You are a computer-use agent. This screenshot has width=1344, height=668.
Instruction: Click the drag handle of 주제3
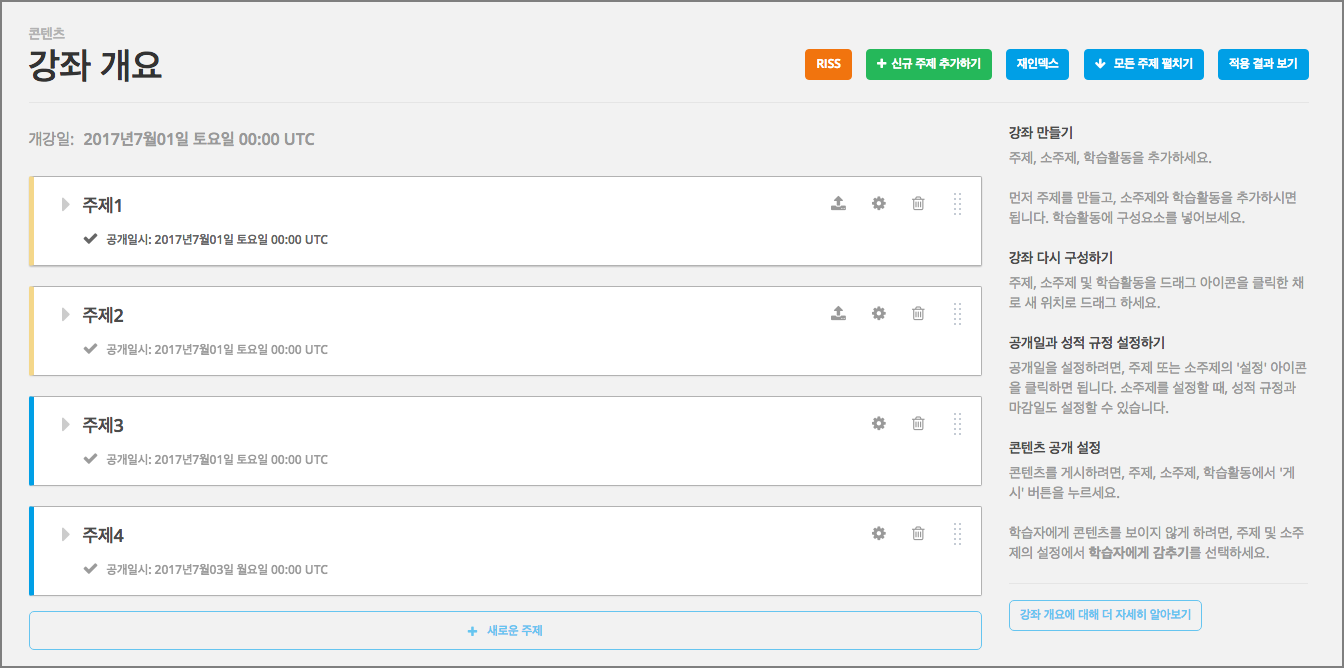957,424
